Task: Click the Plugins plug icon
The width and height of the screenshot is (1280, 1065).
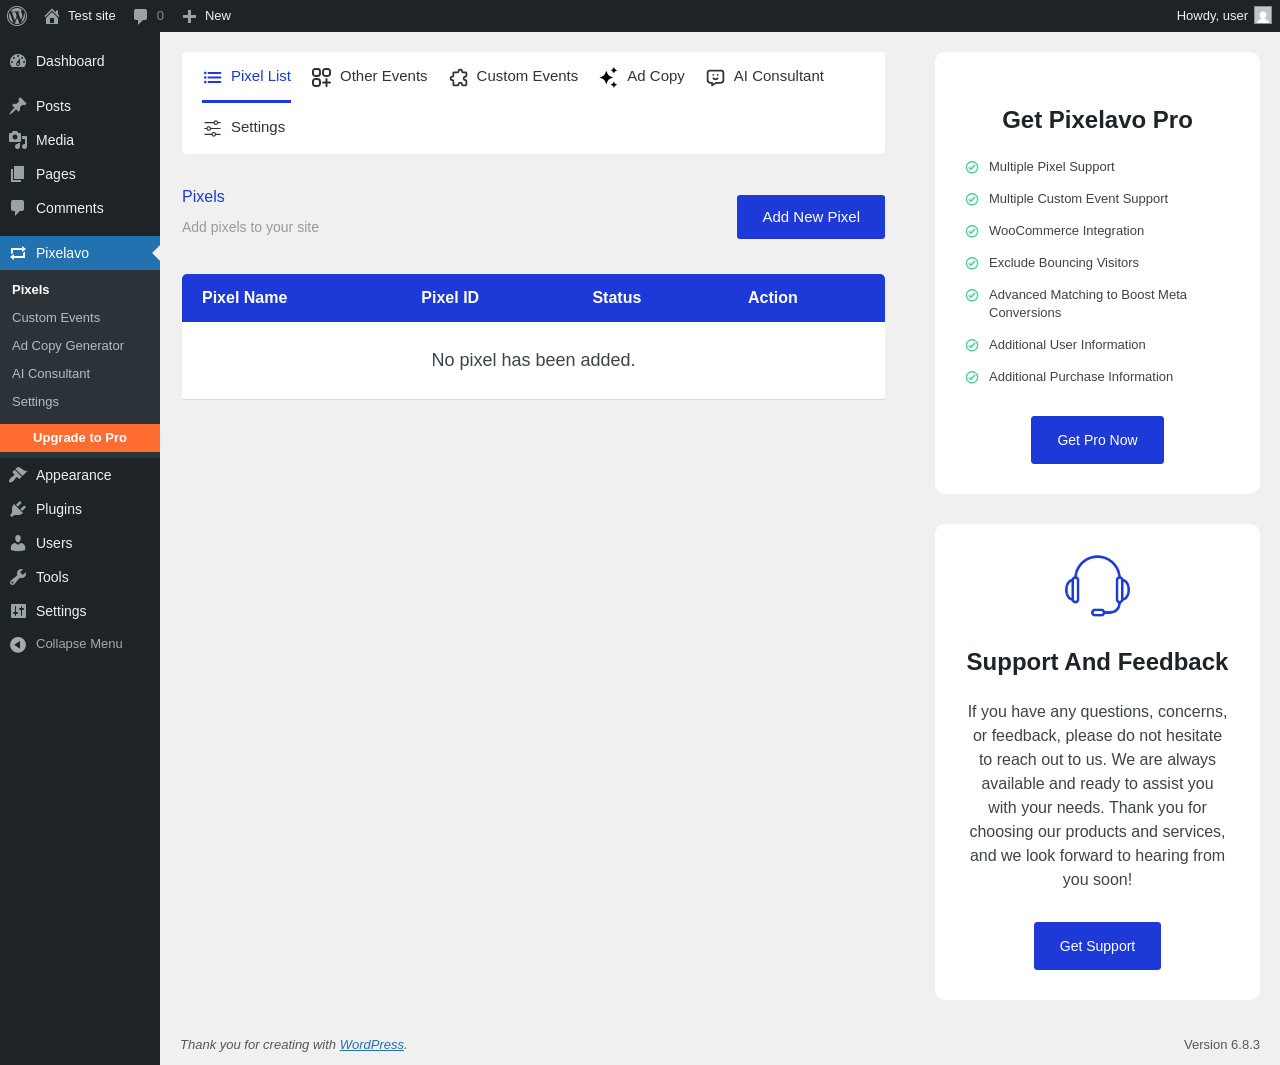Action: [x=18, y=509]
